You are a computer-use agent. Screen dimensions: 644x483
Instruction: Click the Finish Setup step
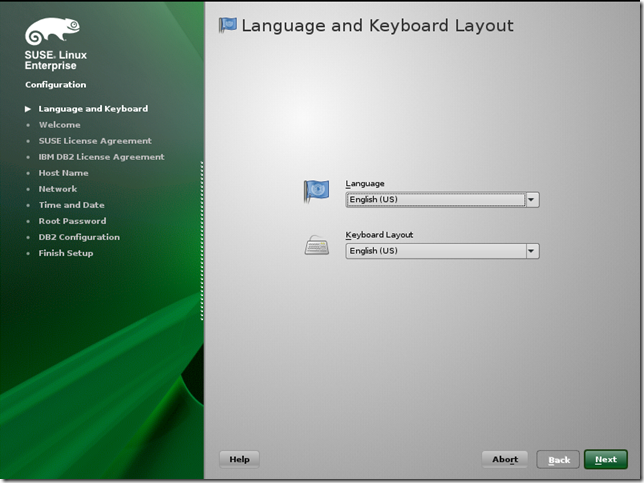(66, 253)
